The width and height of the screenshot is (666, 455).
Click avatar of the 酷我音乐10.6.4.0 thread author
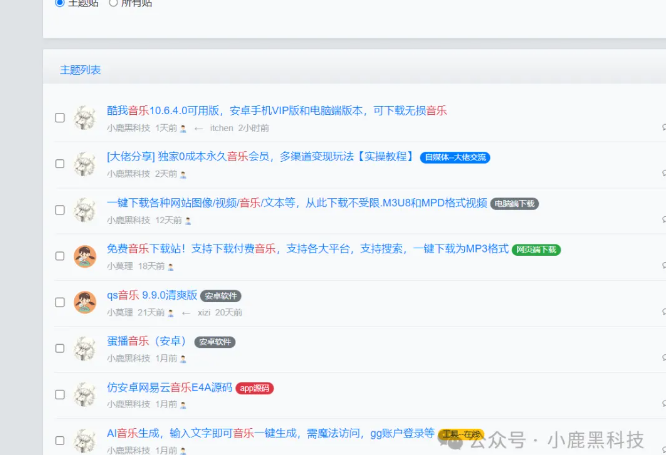tap(85, 117)
